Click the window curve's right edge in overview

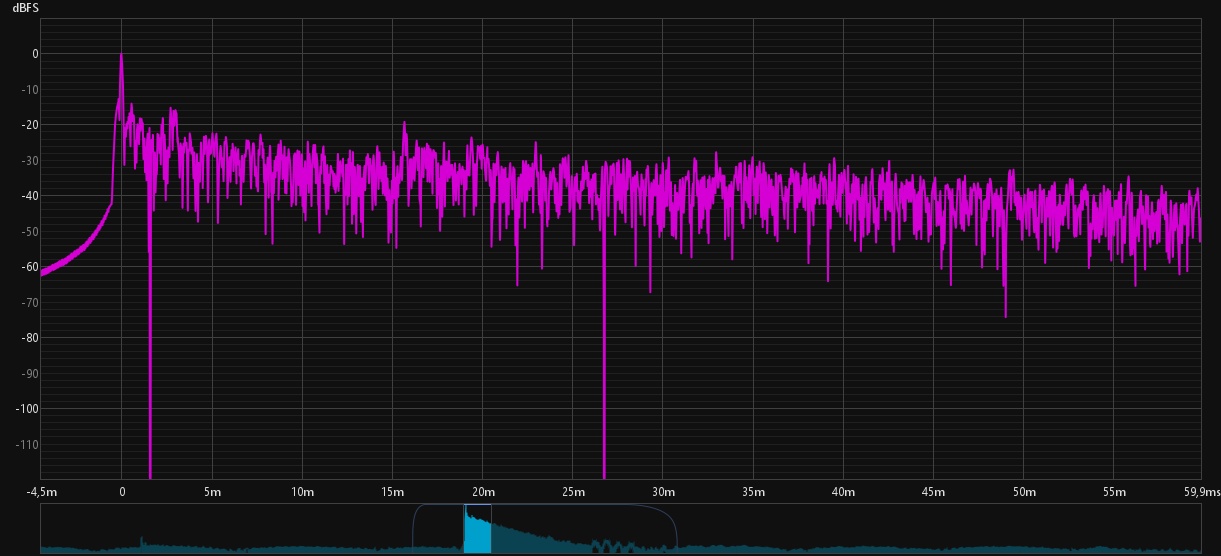coord(676,527)
